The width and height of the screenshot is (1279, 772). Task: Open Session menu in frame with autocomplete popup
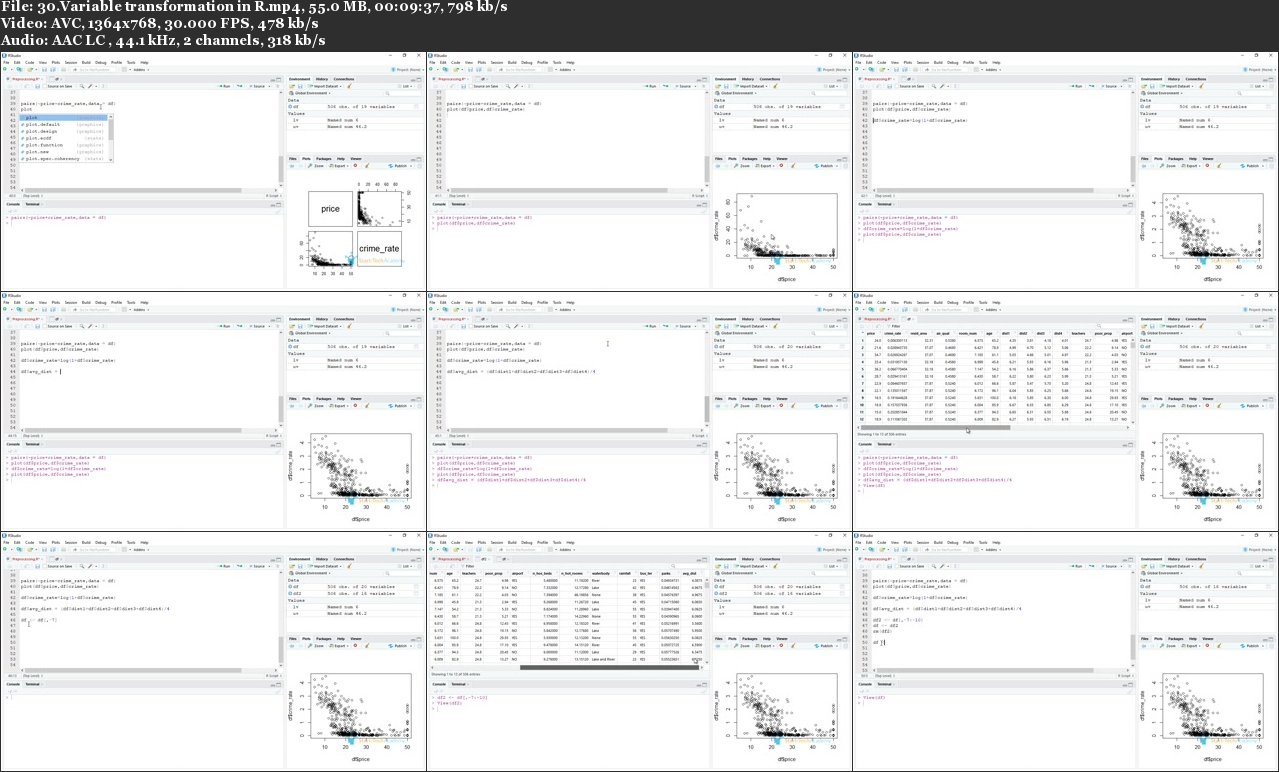pos(71,62)
